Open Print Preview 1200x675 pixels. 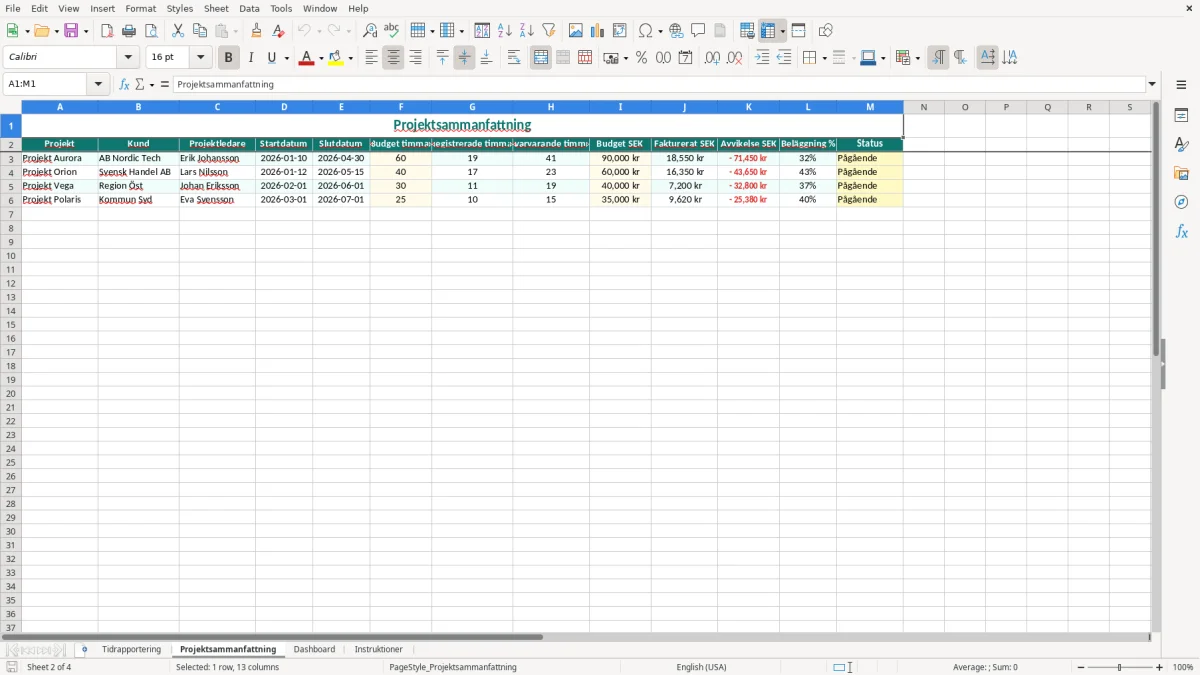(151, 31)
